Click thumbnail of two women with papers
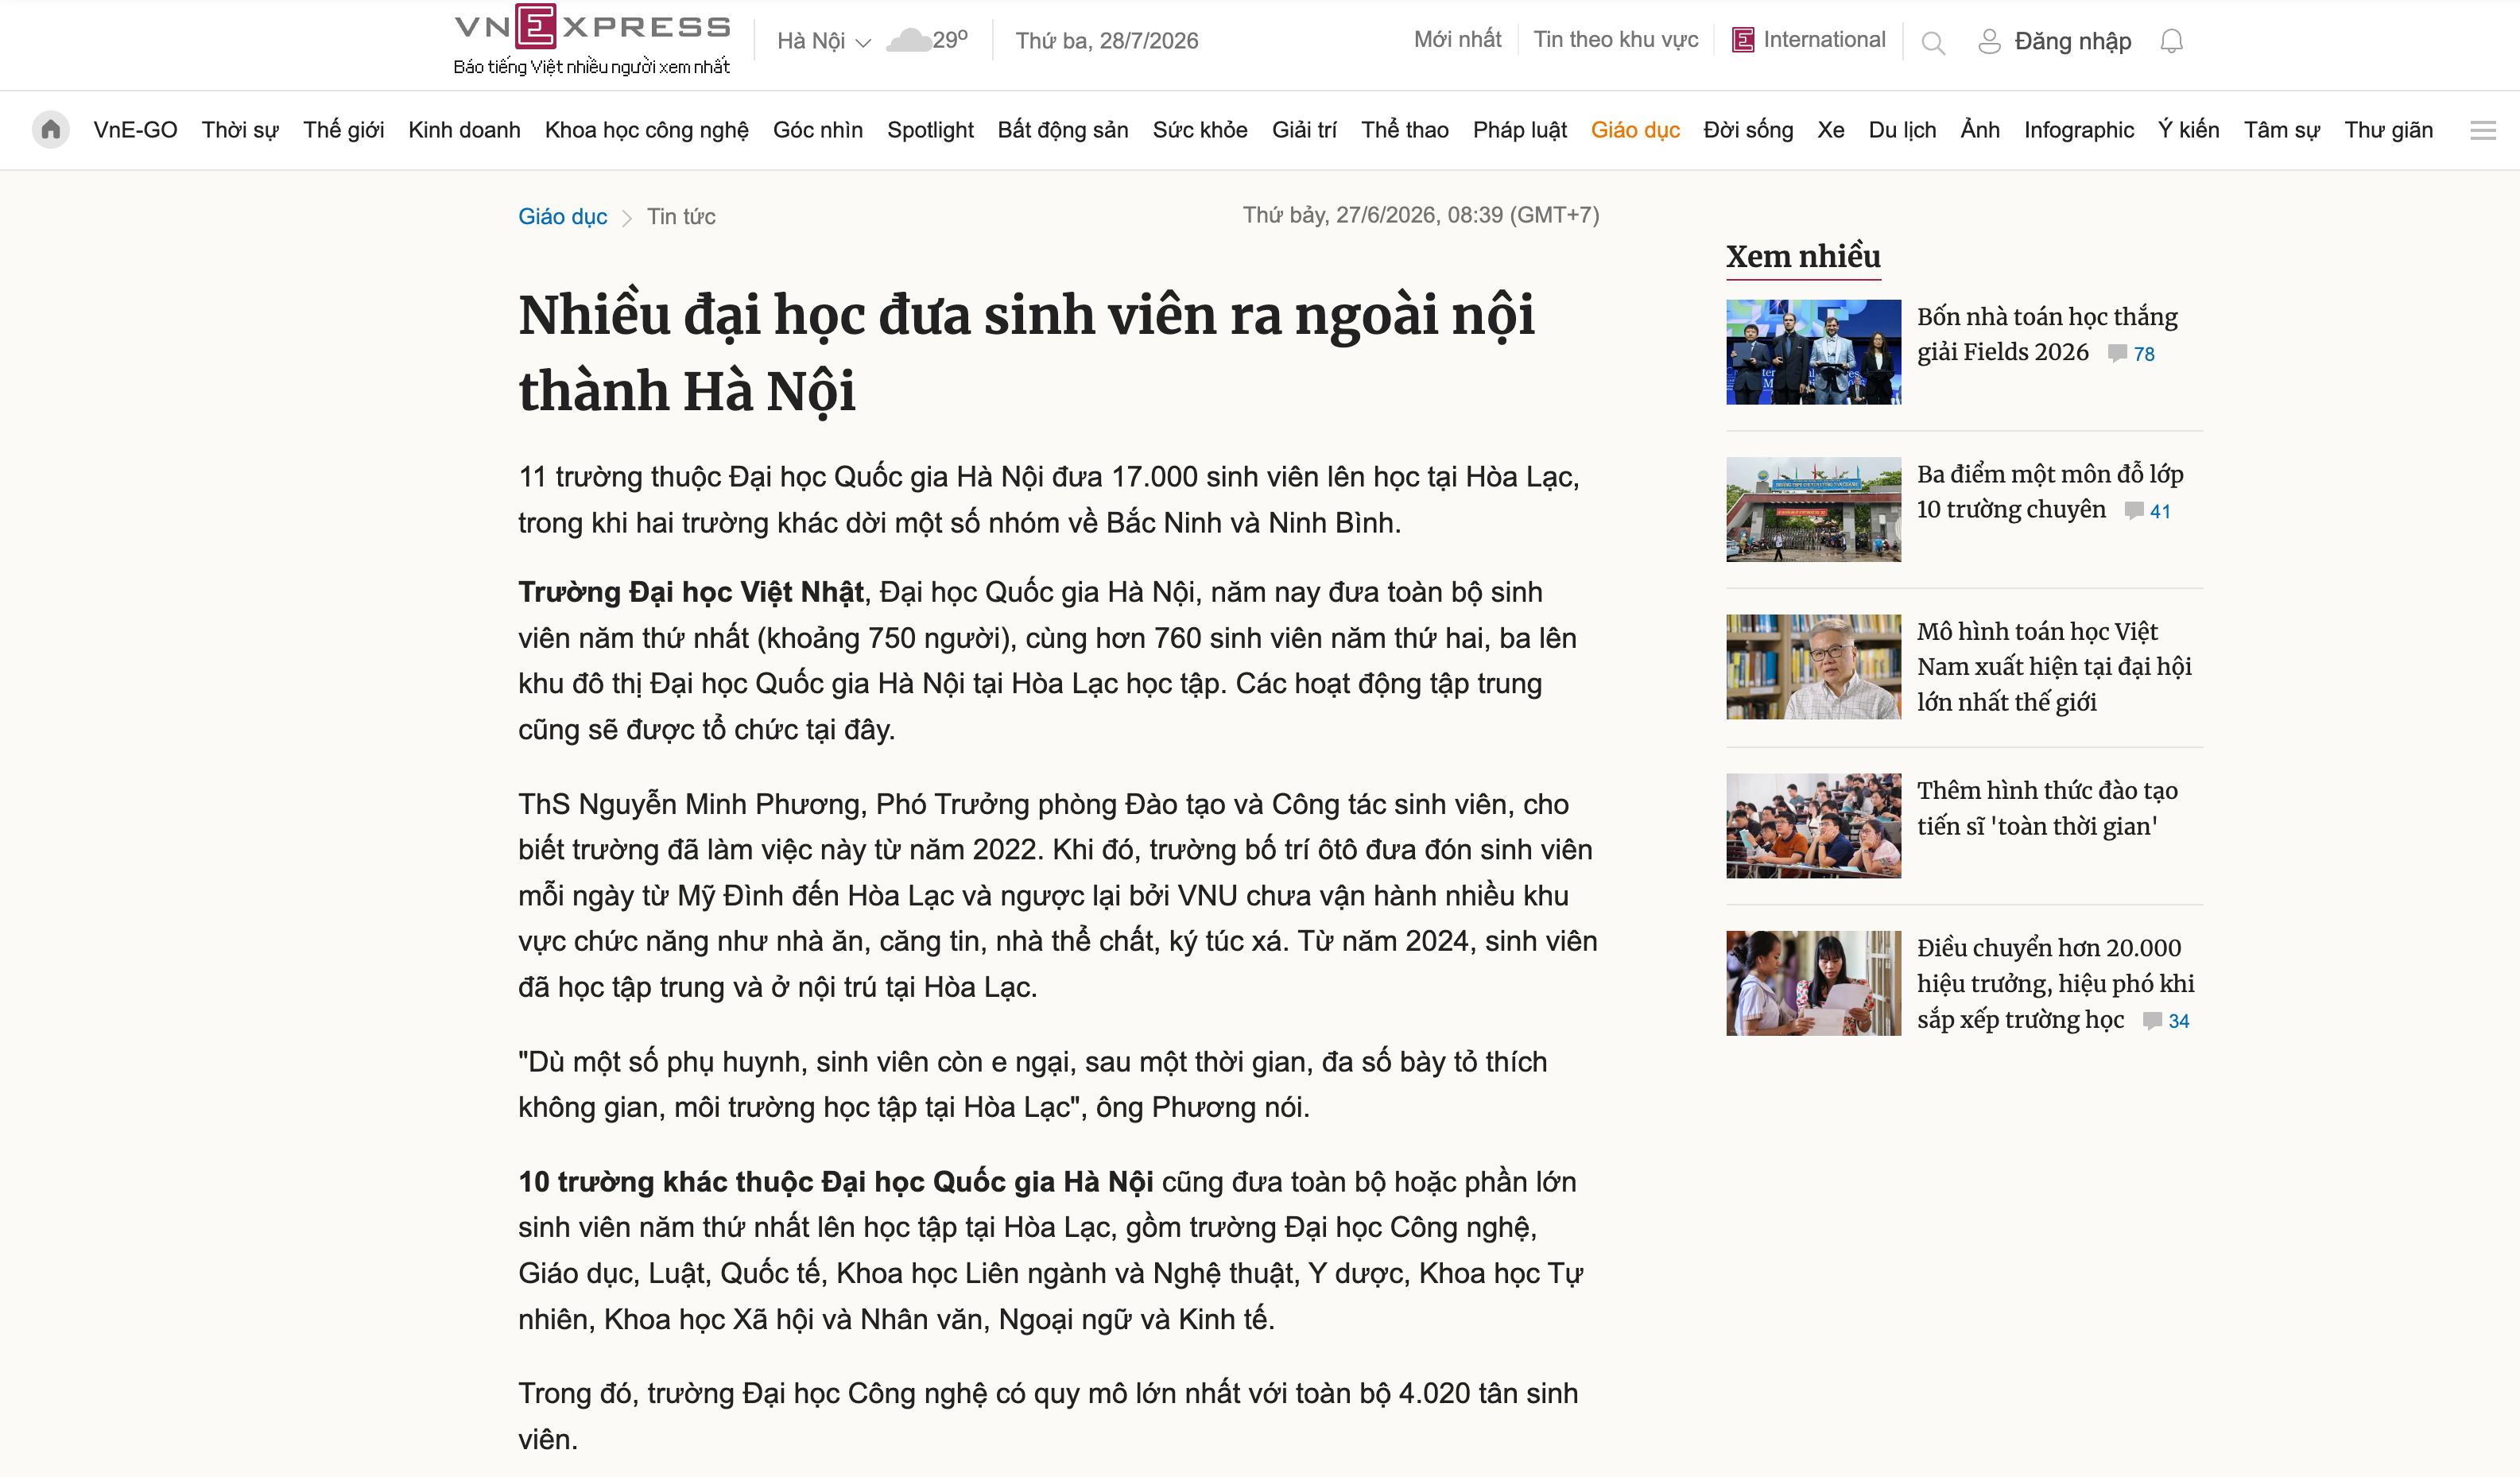 (x=1813, y=983)
